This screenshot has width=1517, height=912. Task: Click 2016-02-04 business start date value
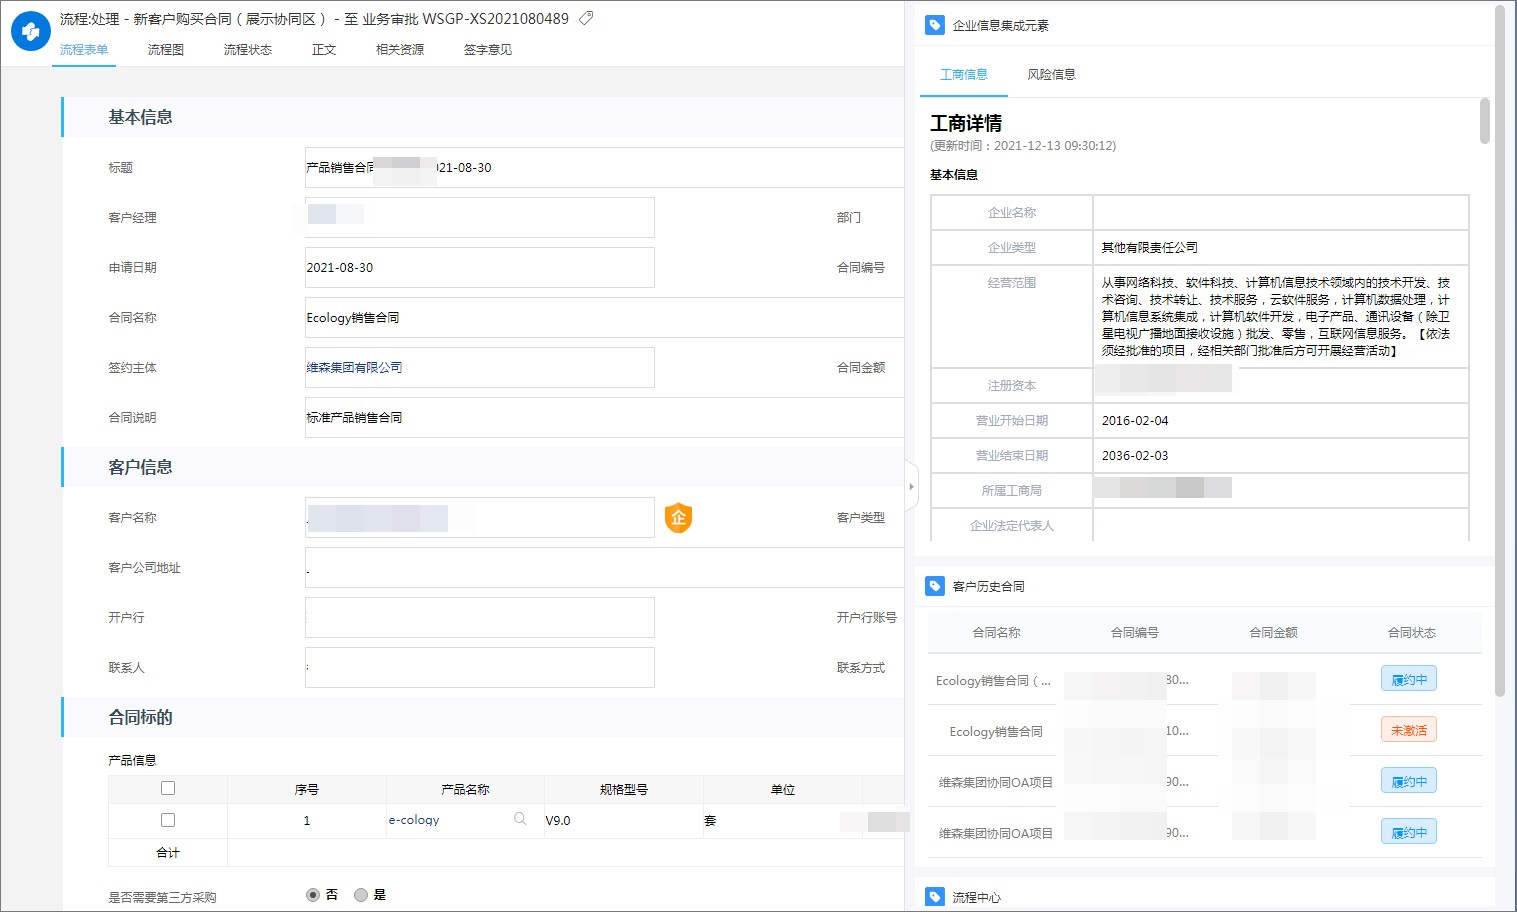tap(1135, 420)
